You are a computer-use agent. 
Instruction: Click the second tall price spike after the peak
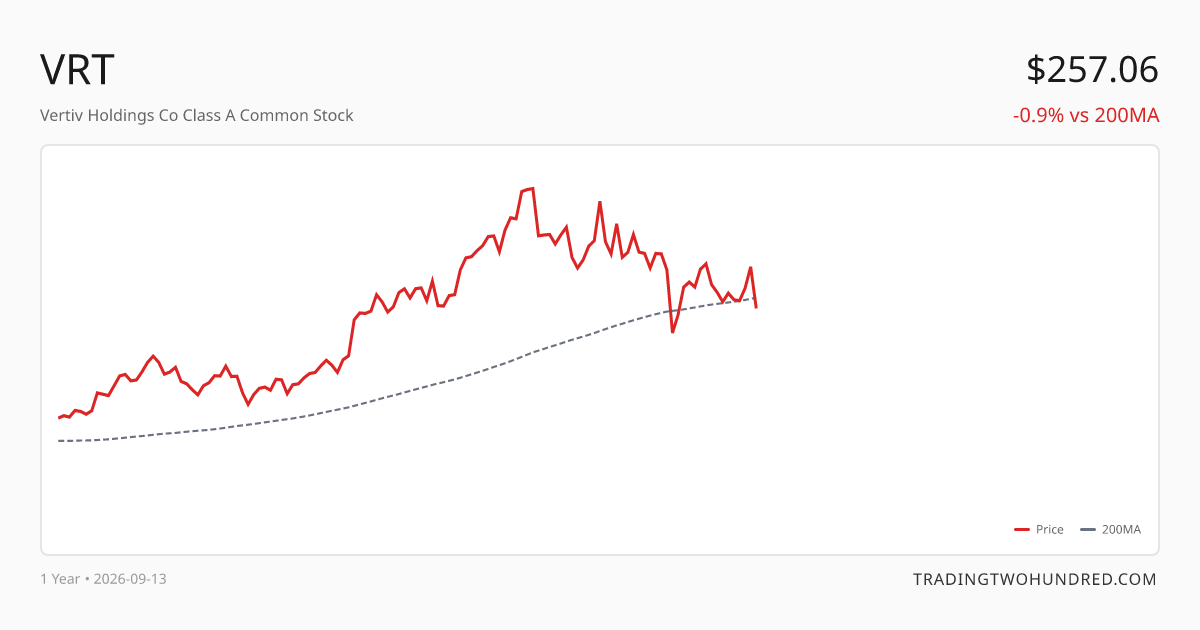pyautogui.click(x=617, y=224)
